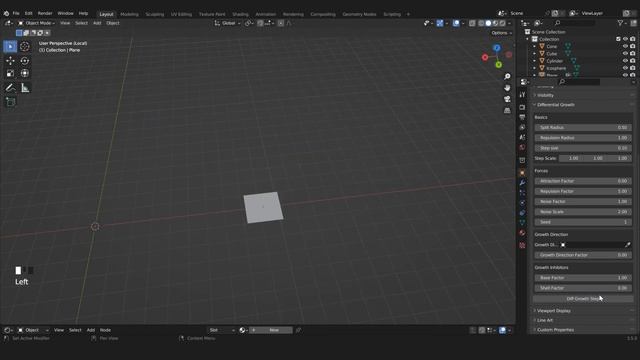Toggle the camera view icon

(x=507, y=99)
